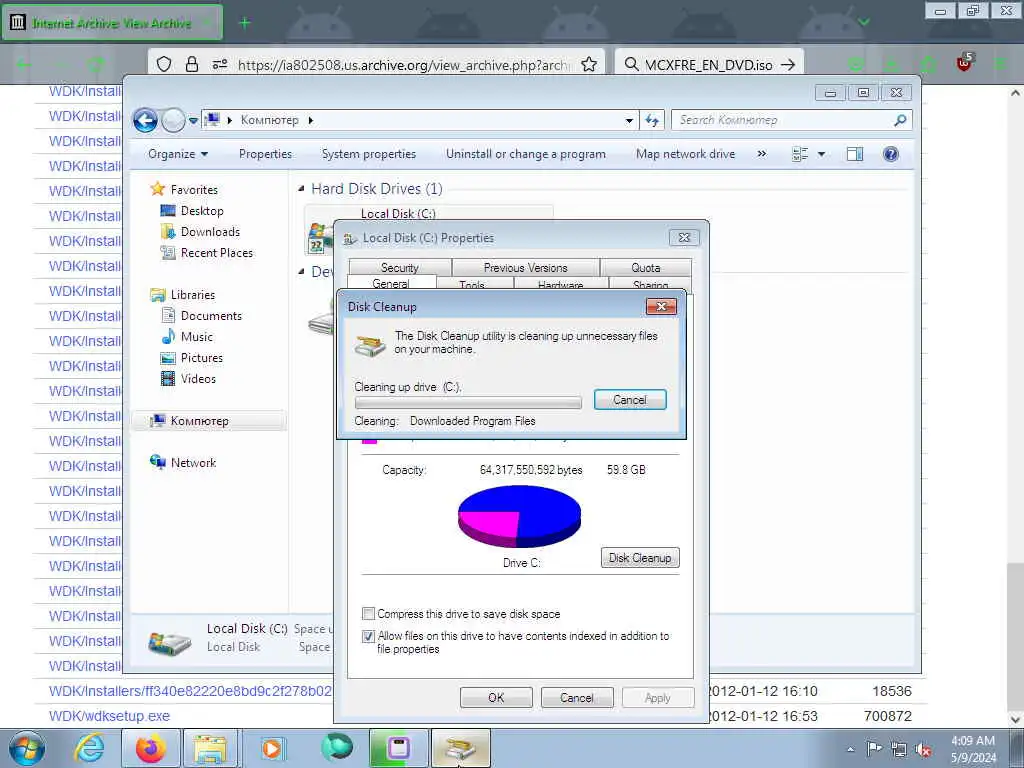Click the cleaning progress bar in Disk Cleanup
This screenshot has height=768, width=1024.
pos(468,402)
